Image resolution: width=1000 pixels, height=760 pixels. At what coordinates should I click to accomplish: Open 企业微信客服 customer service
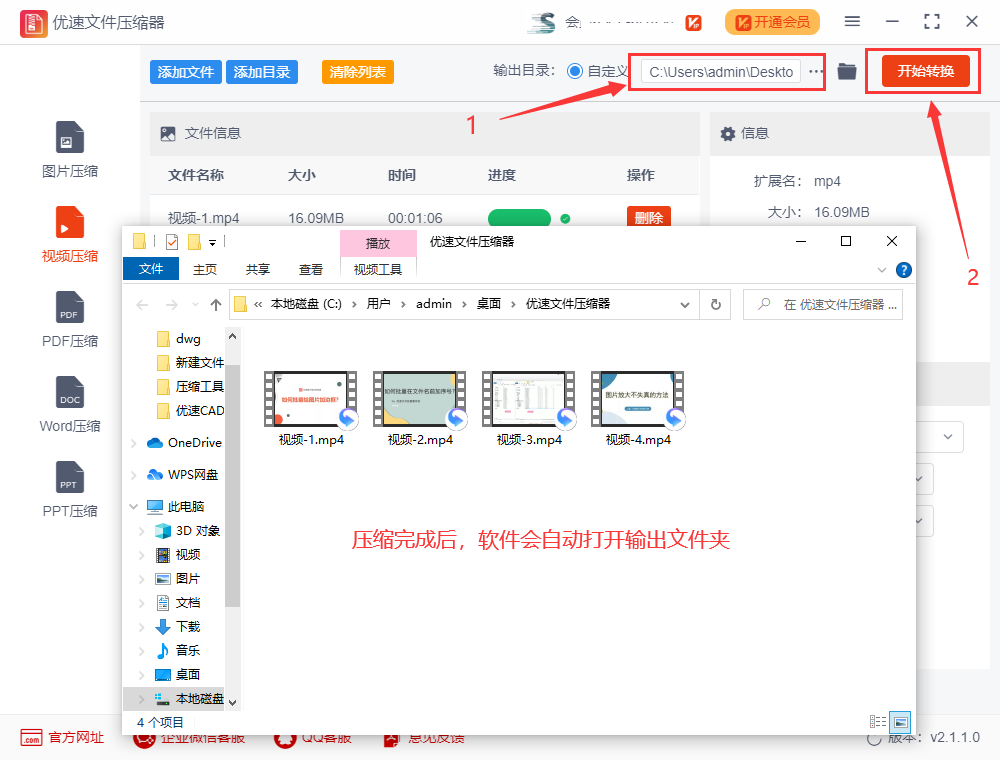tap(188, 738)
